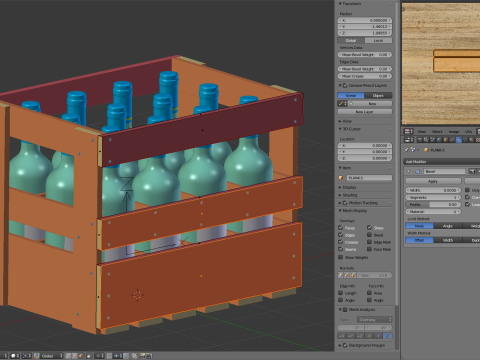Collapse the Transform panel
The height and width of the screenshot is (360, 480).
[x=340, y=4]
